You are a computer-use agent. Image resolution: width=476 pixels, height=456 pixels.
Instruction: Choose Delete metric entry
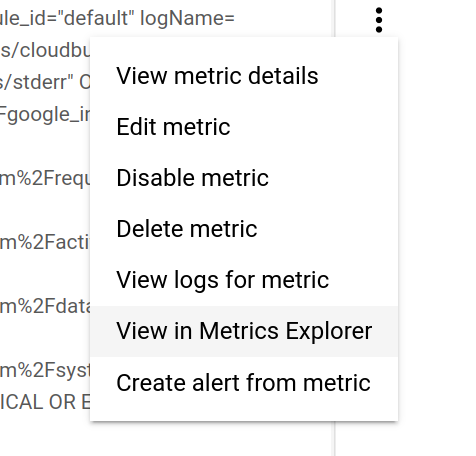pyautogui.click(x=244, y=229)
